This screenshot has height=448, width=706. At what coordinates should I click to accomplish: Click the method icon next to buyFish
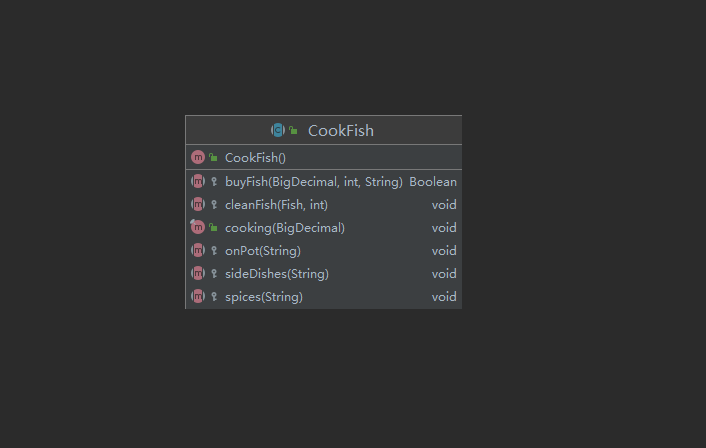[x=198, y=182]
